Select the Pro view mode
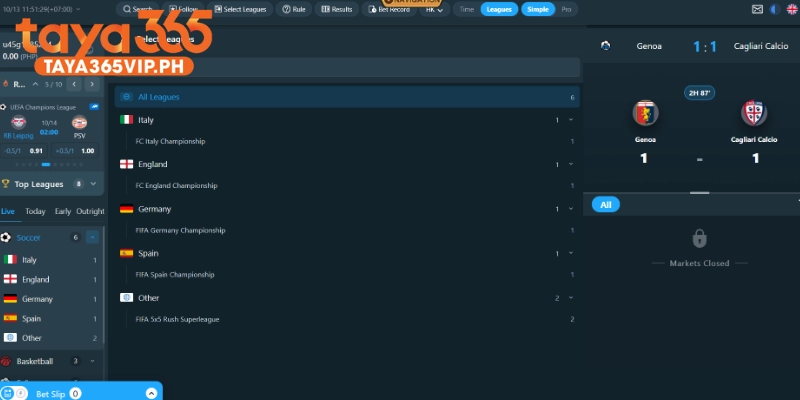 (x=566, y=9)
